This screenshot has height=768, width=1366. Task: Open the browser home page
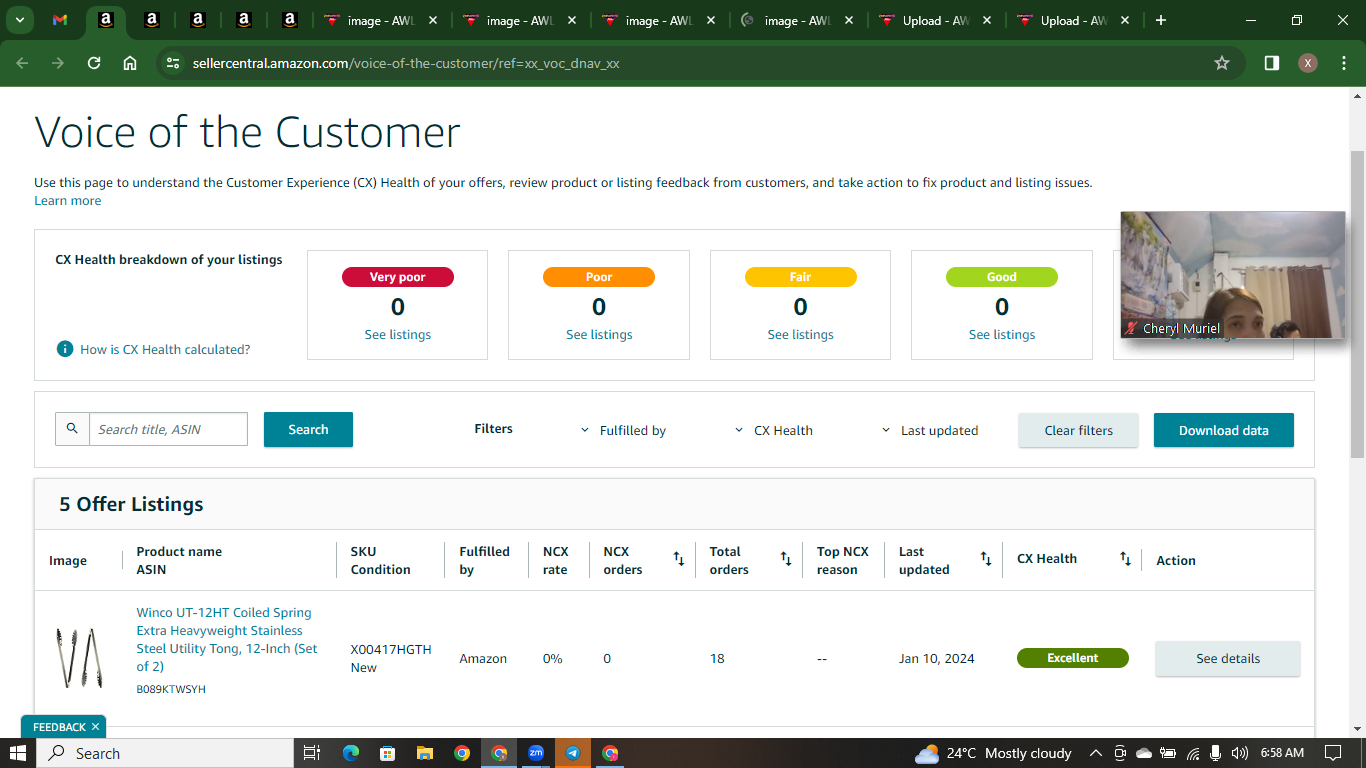click(x=130, y=63)
